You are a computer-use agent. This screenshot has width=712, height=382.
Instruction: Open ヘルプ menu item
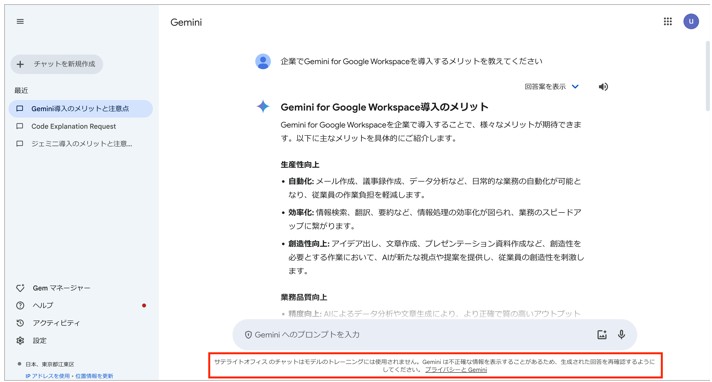tap(43, 305)
